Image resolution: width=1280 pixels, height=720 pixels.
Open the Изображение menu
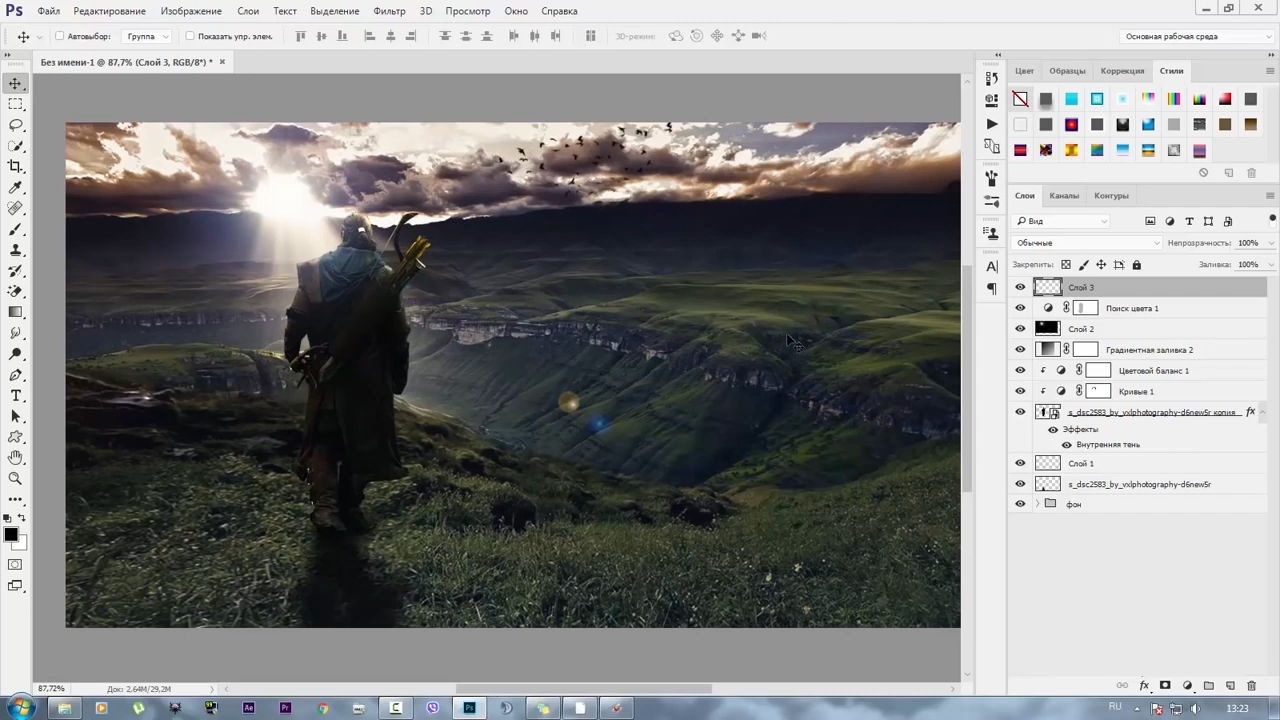[191, 11]
